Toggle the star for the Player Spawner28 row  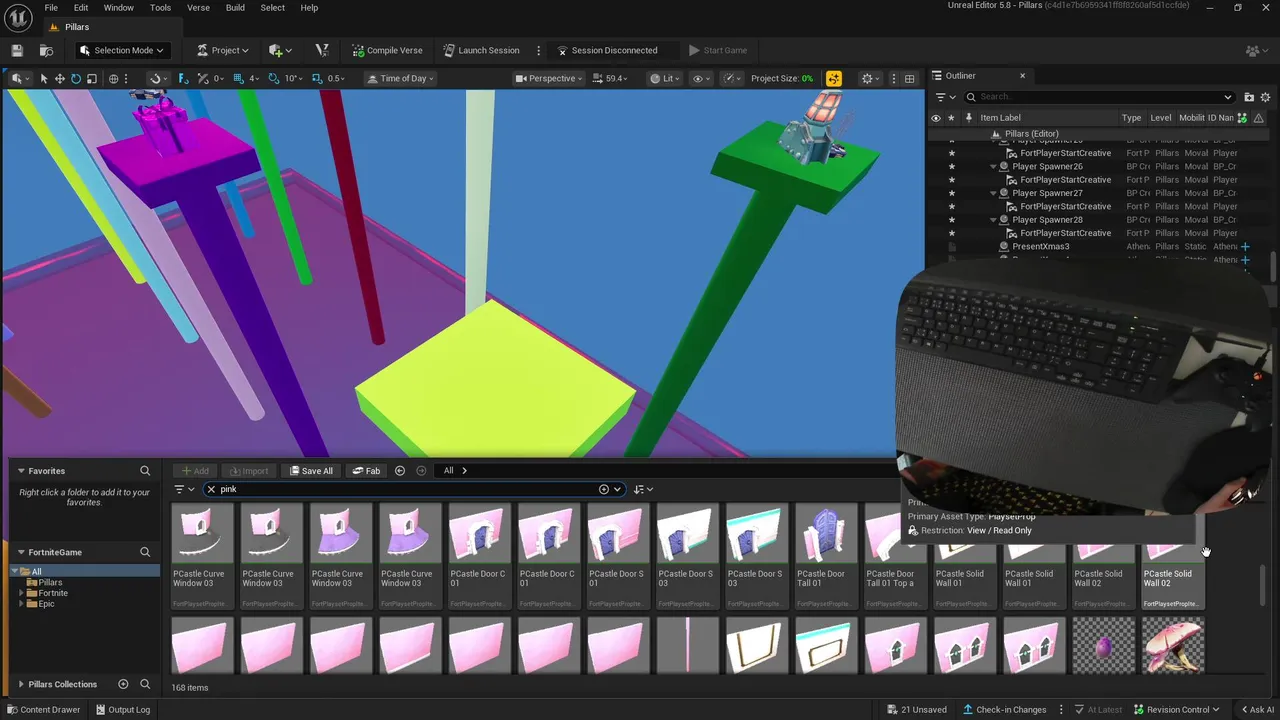tap(951, 220)
